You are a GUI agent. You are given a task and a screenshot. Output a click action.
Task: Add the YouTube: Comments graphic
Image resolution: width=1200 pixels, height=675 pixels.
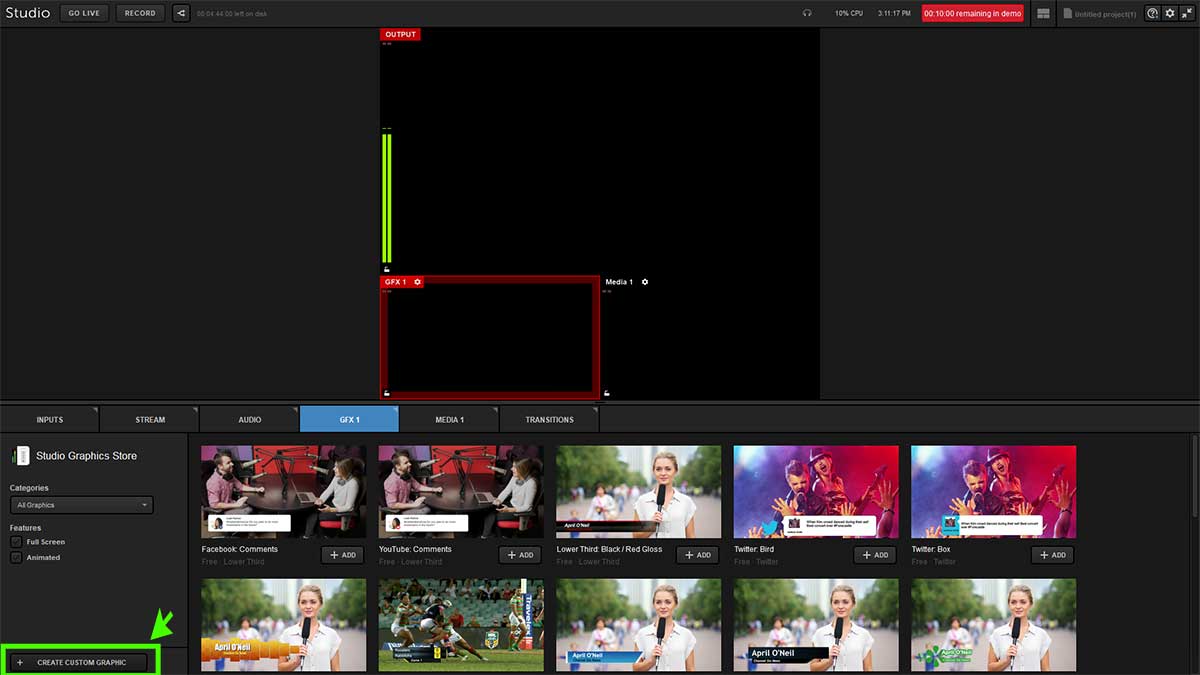tap(520, 555)
